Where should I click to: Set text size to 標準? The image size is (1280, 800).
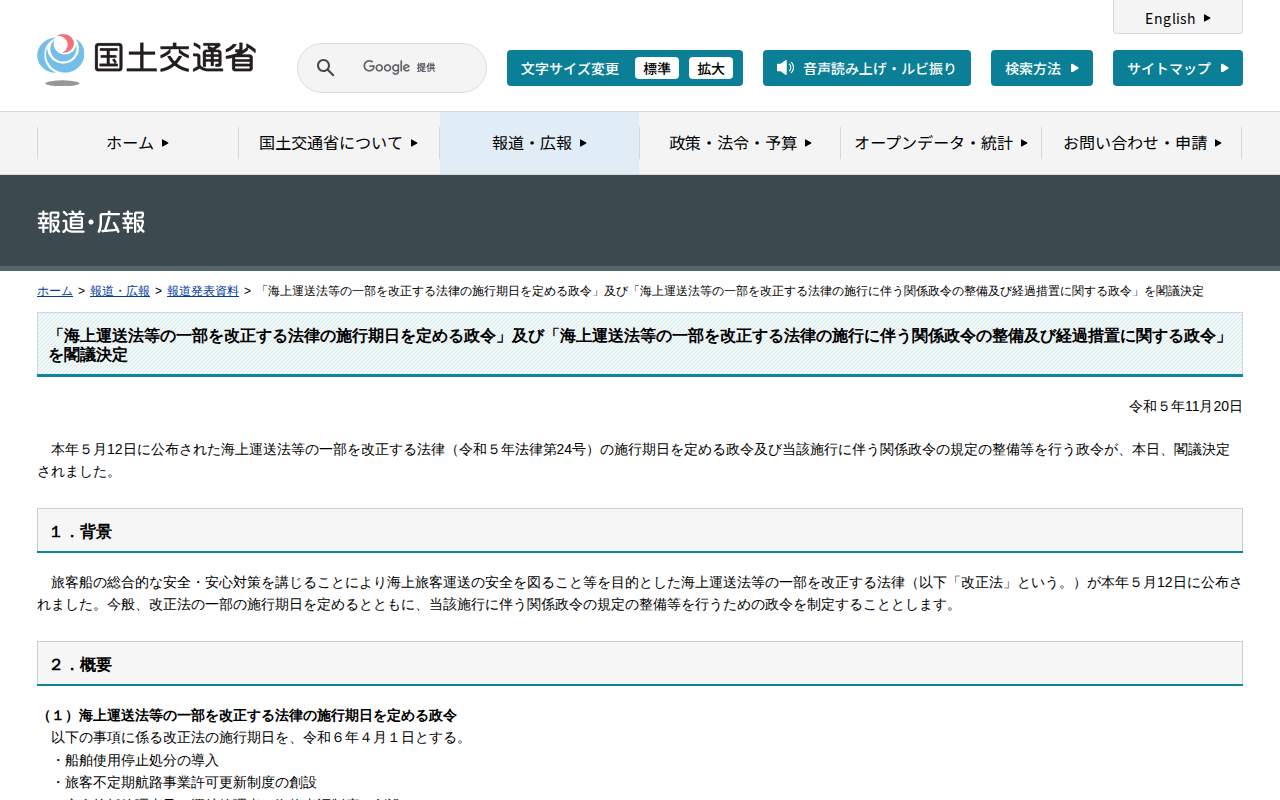(657, 68)
